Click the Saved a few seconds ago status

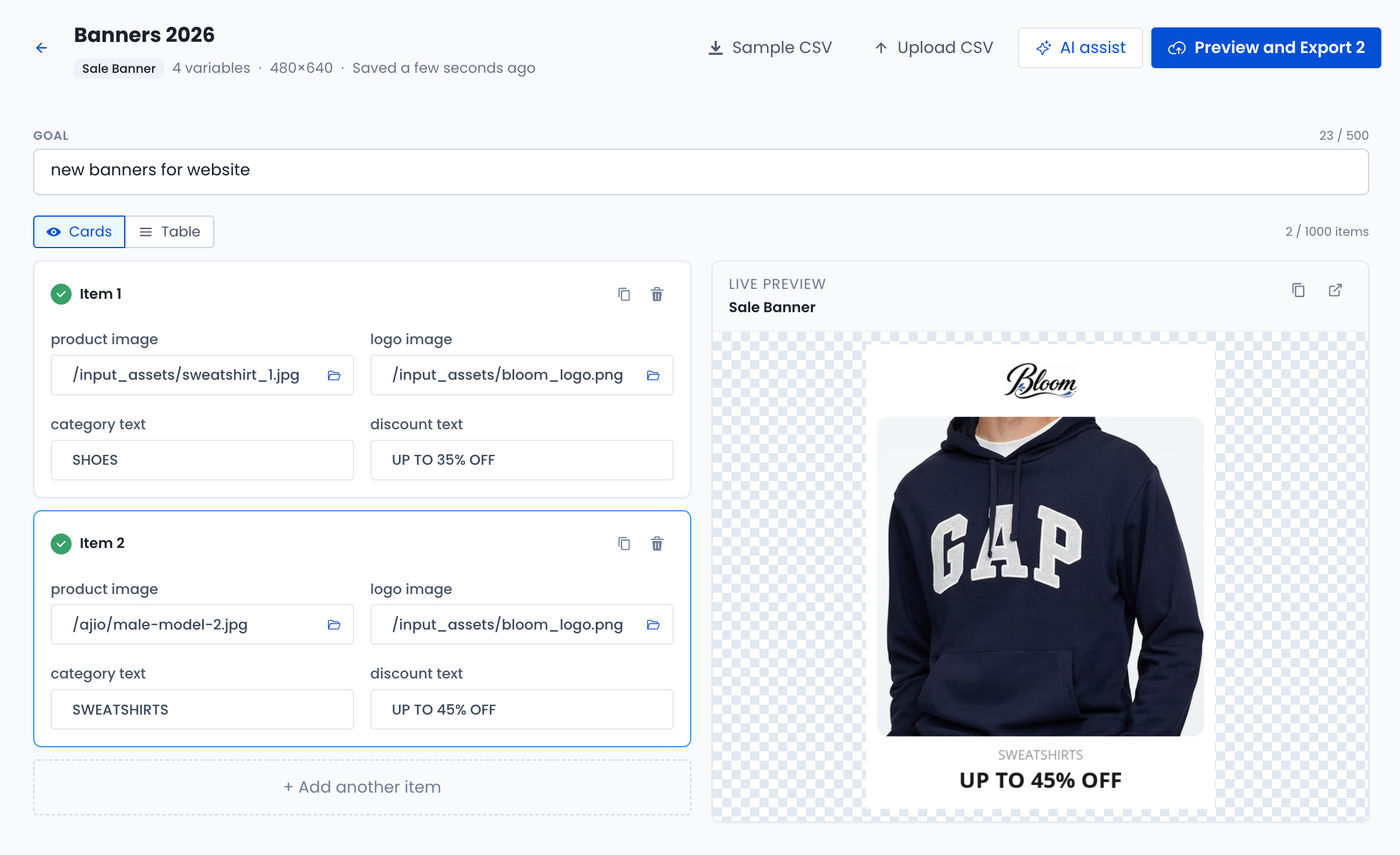pyautogui.click(x=443, y=68)
